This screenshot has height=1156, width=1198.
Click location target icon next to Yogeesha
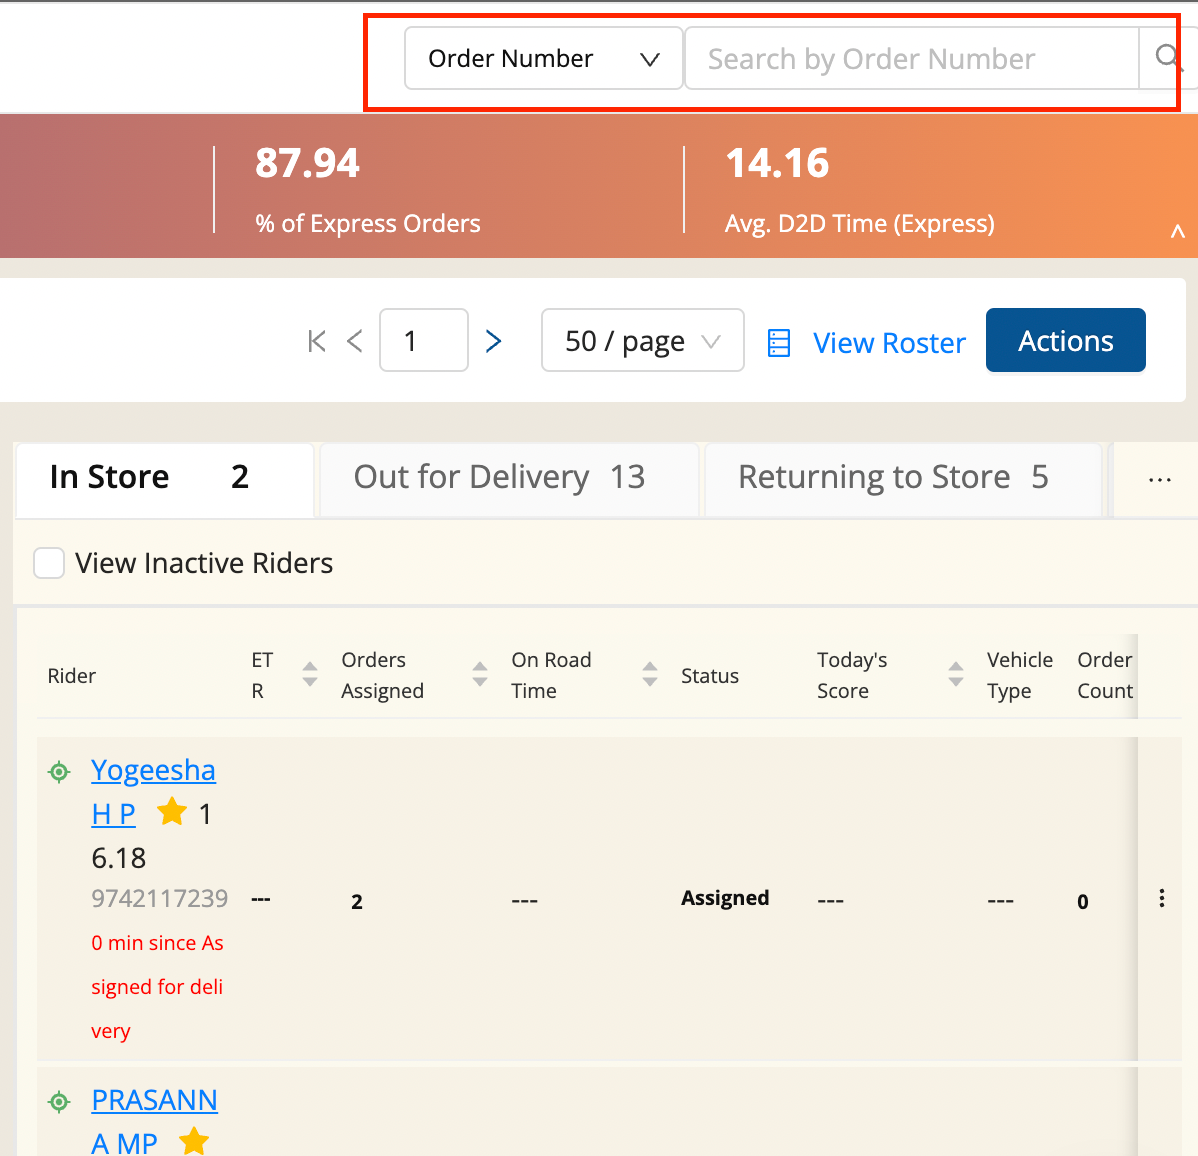[x=60, y=771]
